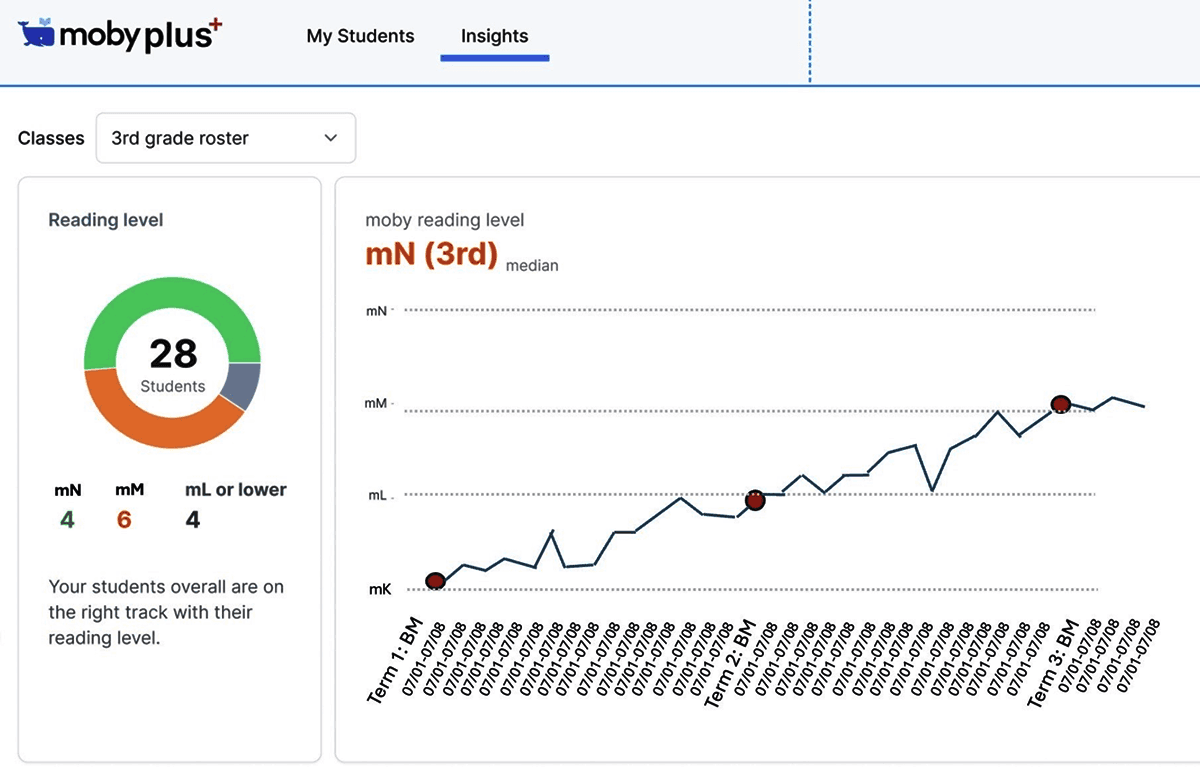Click the 28 Students donut center
Image resolution: width=1200 pixels, height=768 pixels.
[x=173, y=363]
